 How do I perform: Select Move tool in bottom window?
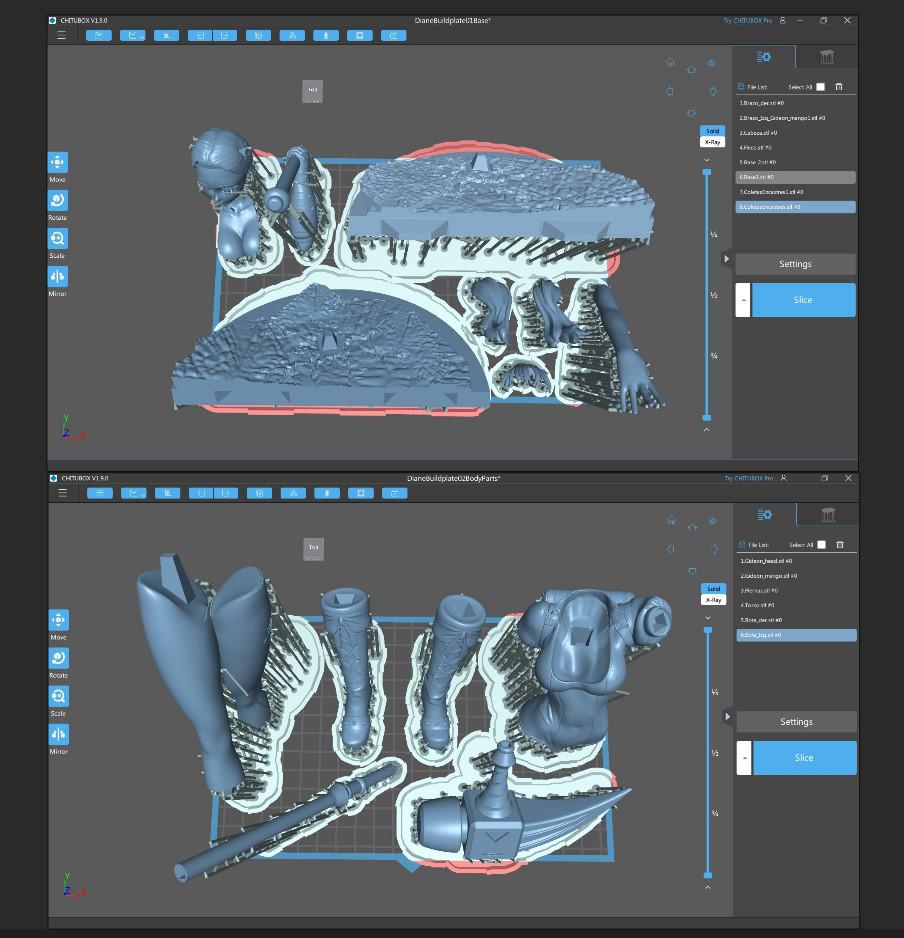(x=59, y=620)
